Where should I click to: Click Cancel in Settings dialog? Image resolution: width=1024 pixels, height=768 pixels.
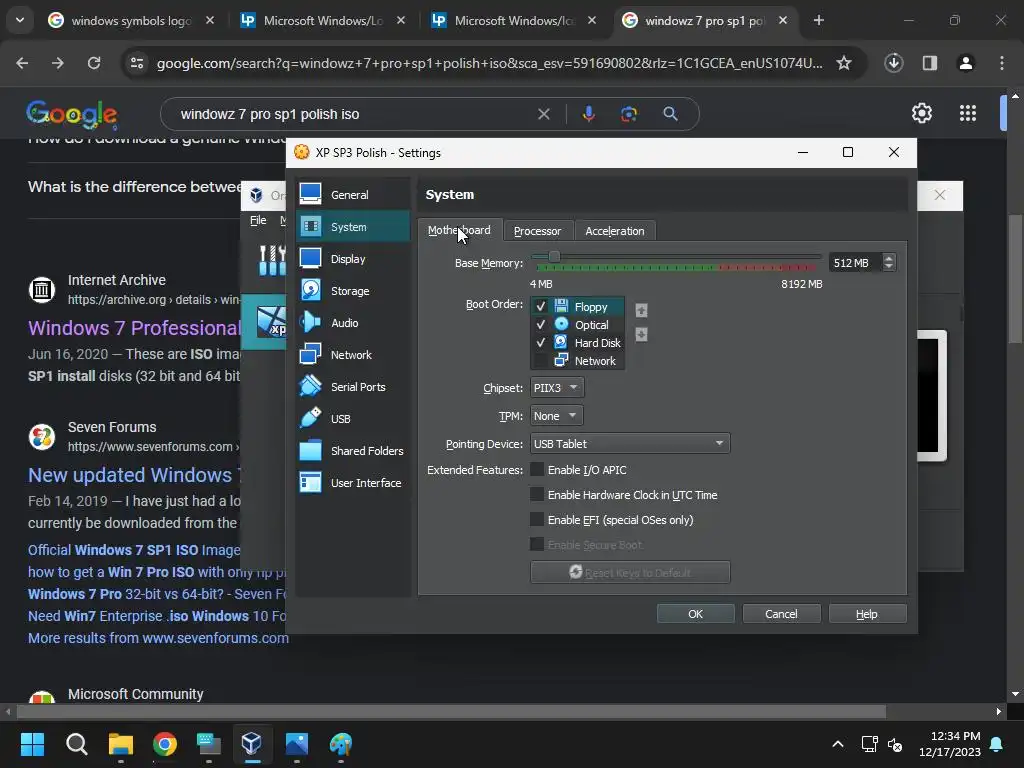[x=781, y=614]
